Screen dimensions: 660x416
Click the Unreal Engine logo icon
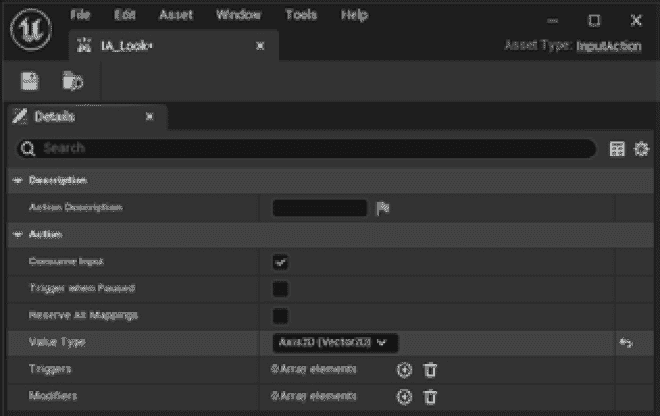click(31, 29)
